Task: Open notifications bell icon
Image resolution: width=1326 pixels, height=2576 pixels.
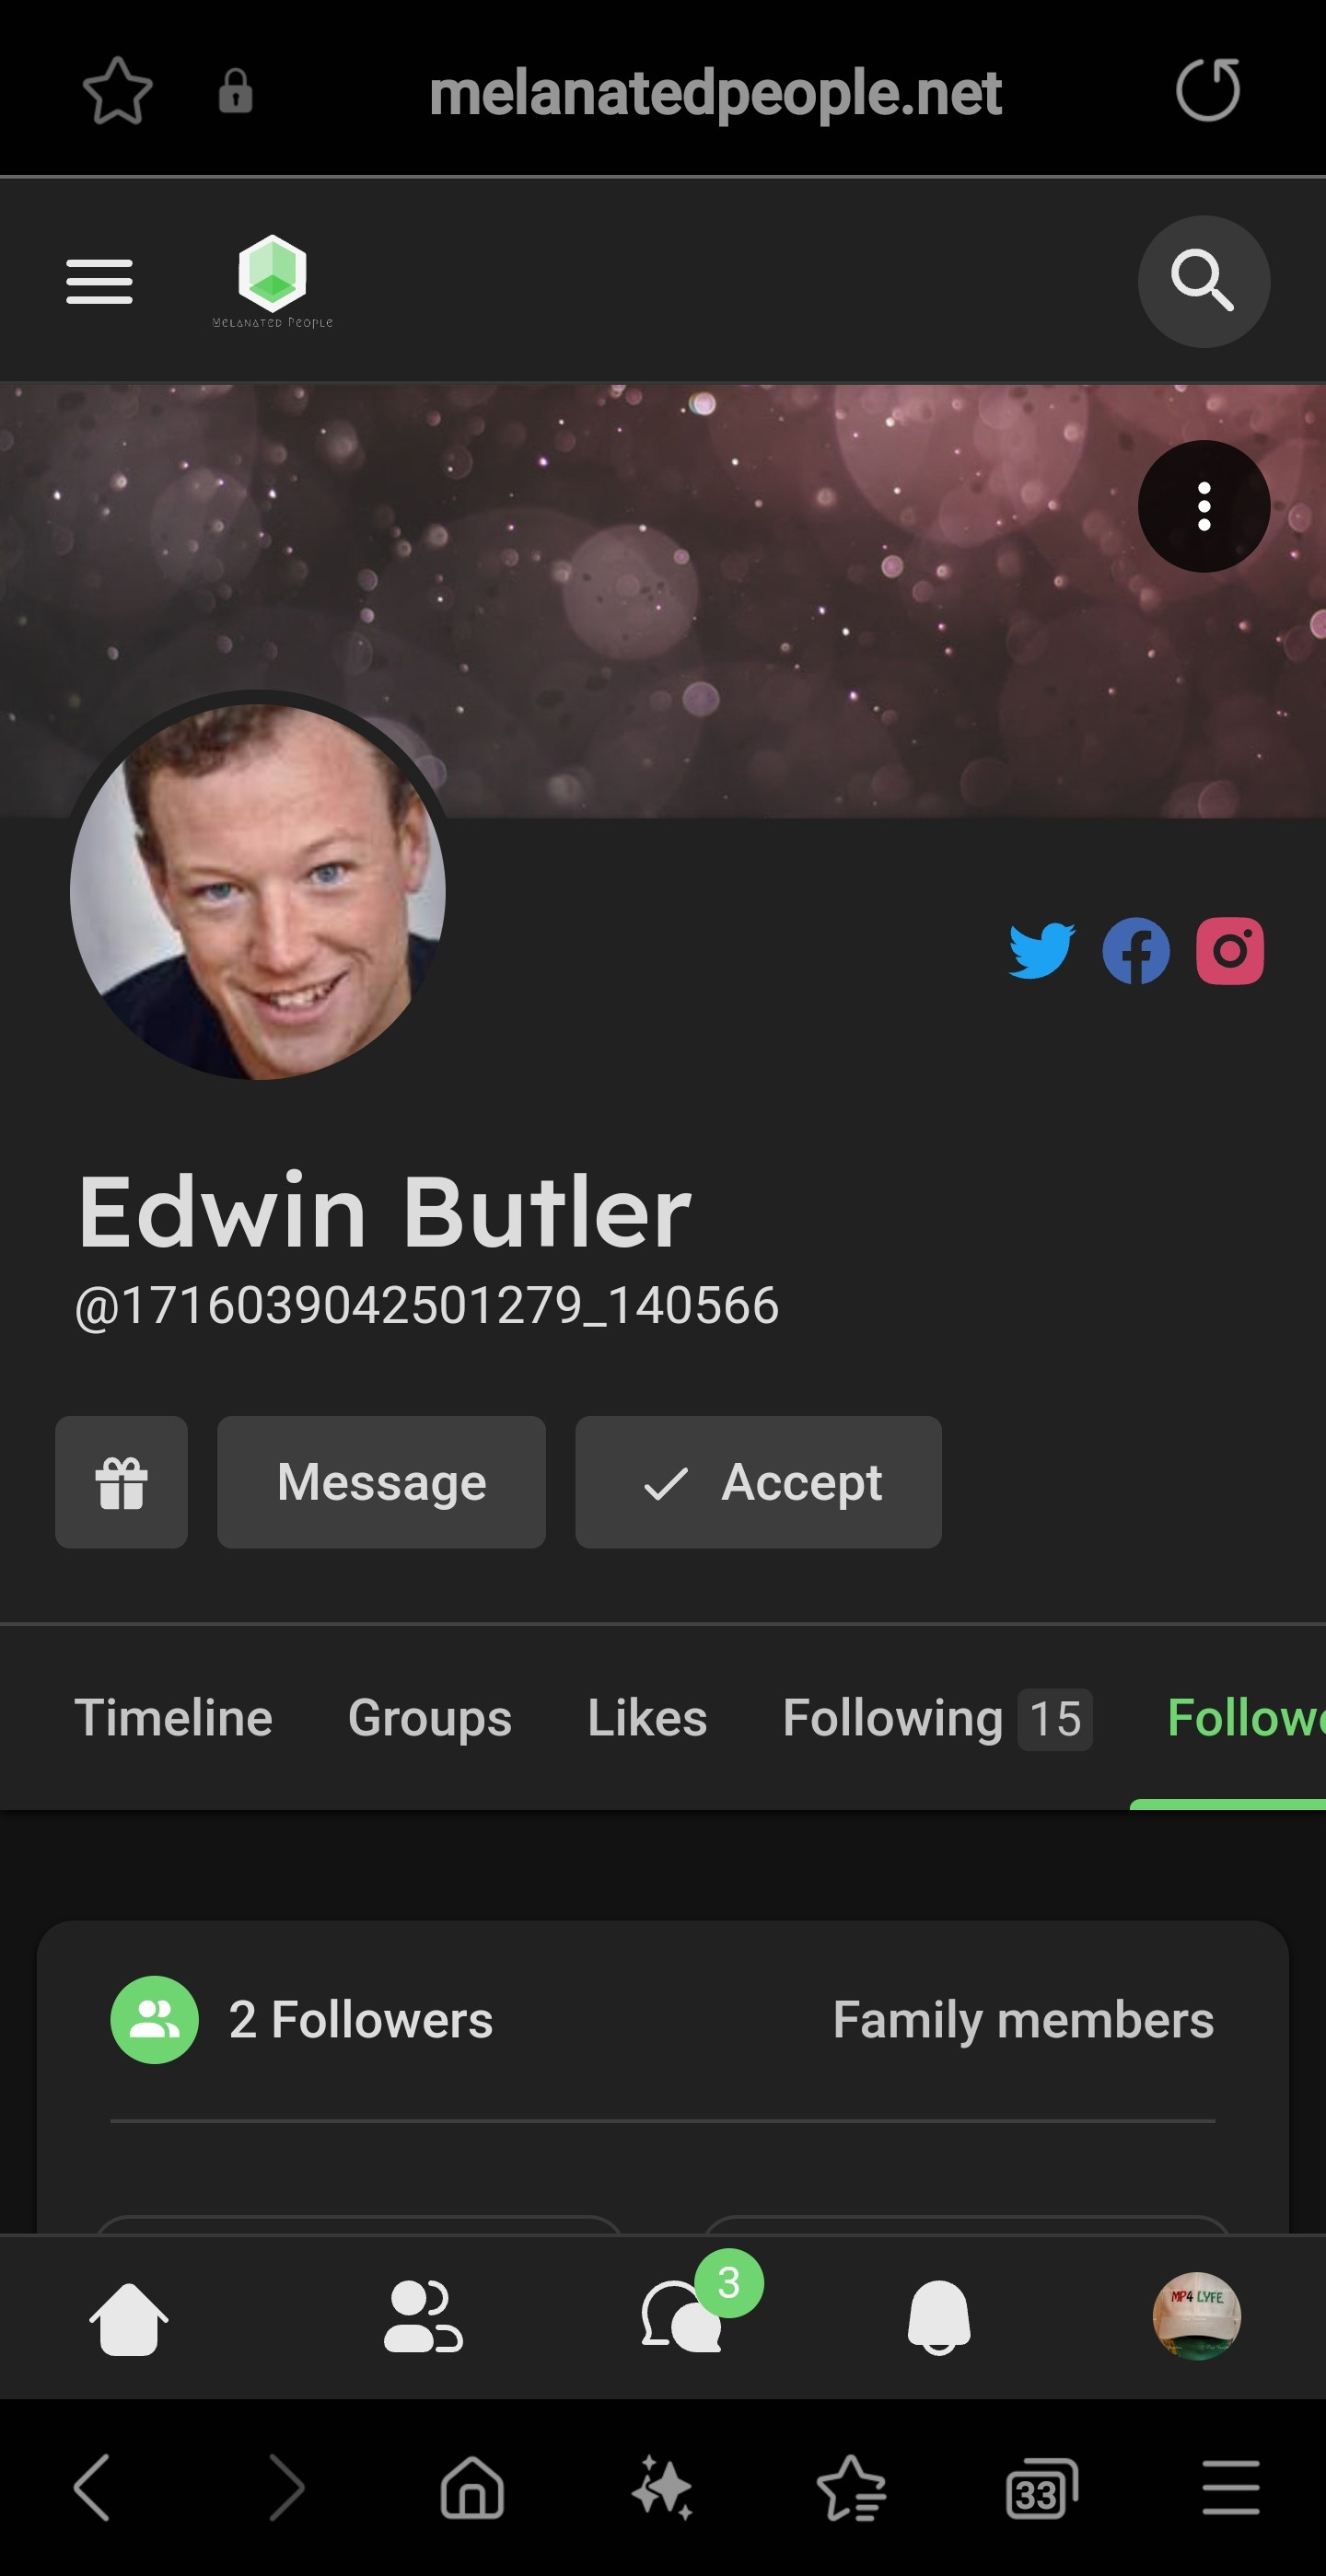Action: 938,2317
